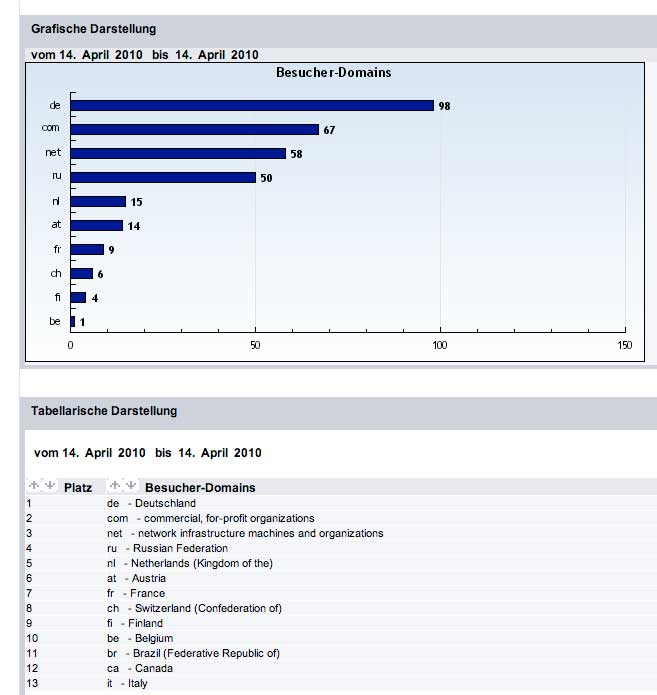The height and width of the screenshot is (695, 657).
Task: Sort Besucher-Domains column descending
Action: 131,486
